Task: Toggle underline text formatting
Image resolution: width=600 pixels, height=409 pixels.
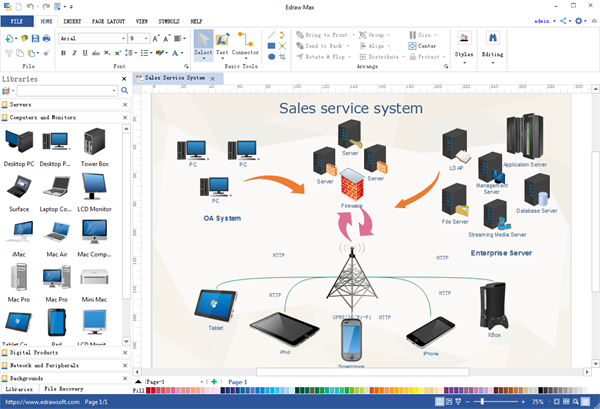Action: (x=87, y=54)
